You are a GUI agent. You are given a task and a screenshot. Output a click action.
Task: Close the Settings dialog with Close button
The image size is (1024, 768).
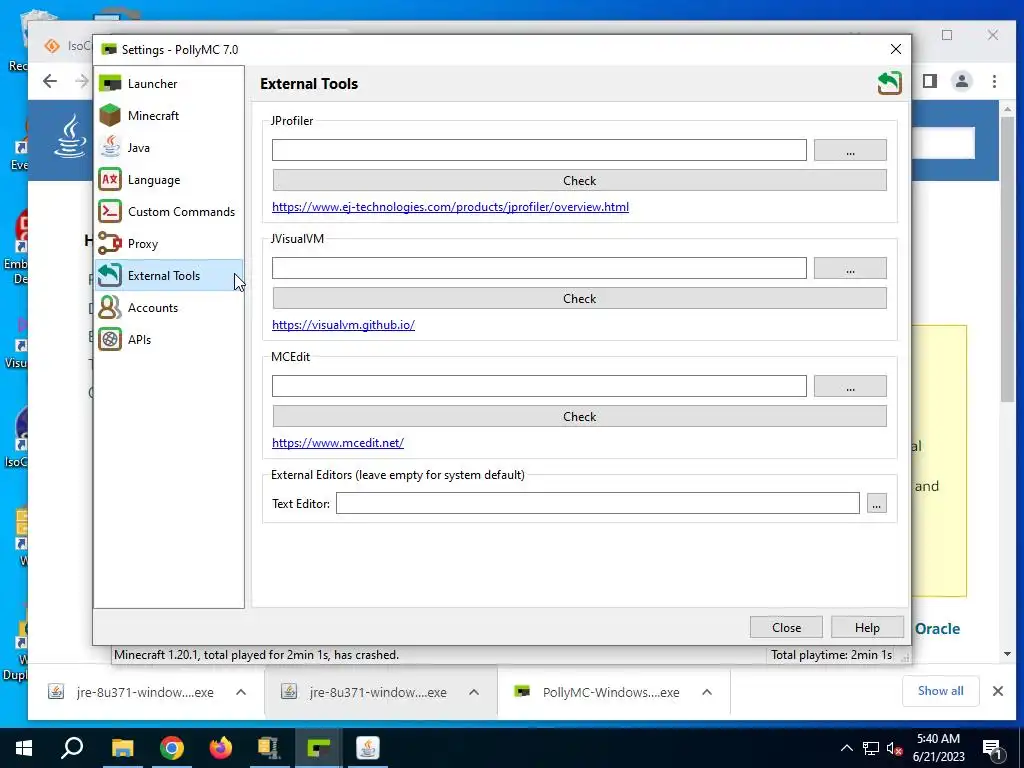click(786, 628)
